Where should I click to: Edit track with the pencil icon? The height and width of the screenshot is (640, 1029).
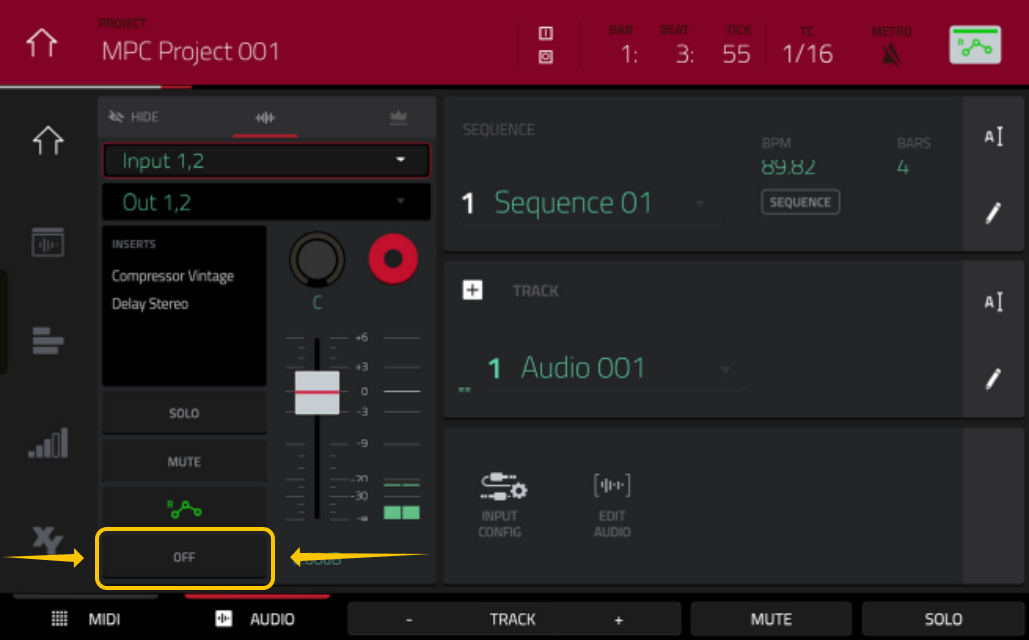pyautogui.click(x=993, y=379)
